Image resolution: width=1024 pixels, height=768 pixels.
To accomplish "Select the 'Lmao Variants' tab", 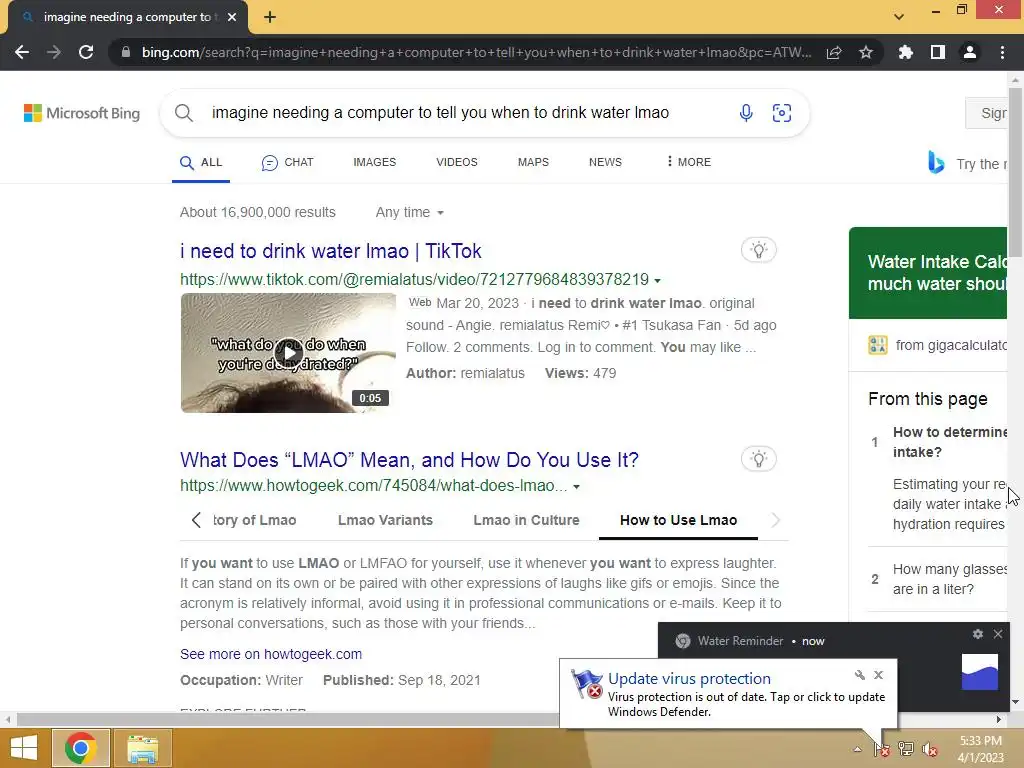I will (x=385, y=520).
